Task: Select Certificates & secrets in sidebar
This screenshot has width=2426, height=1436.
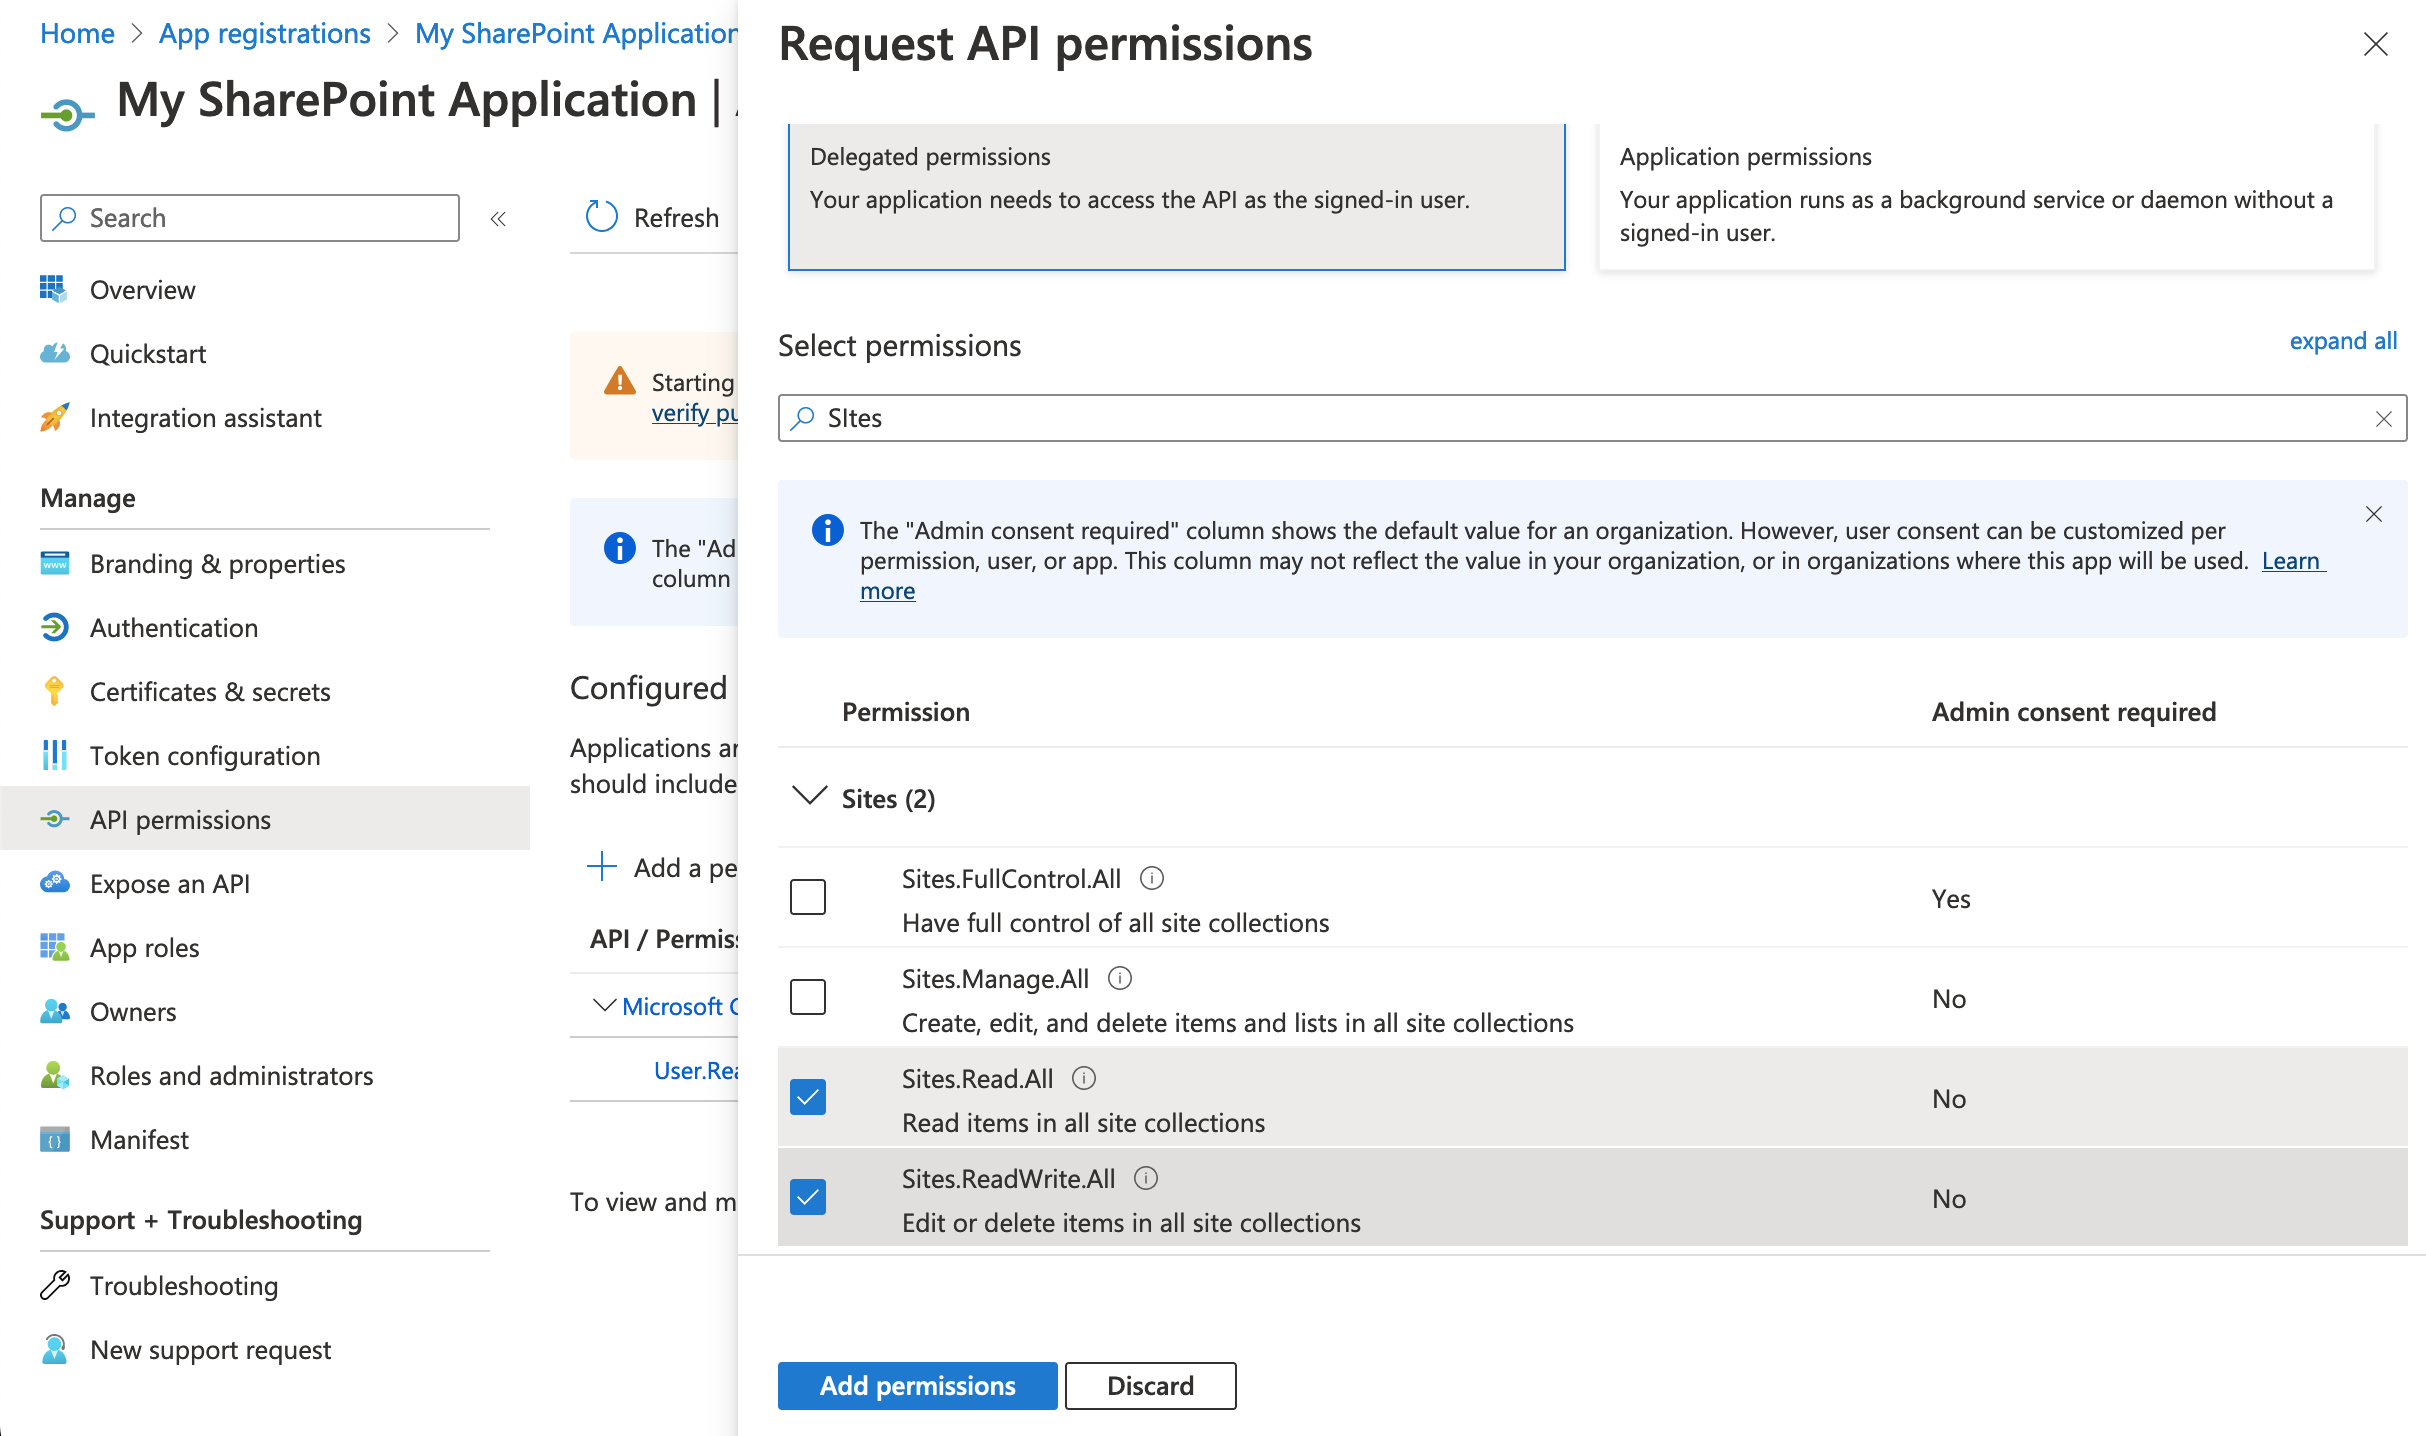Action: point(209,691)
